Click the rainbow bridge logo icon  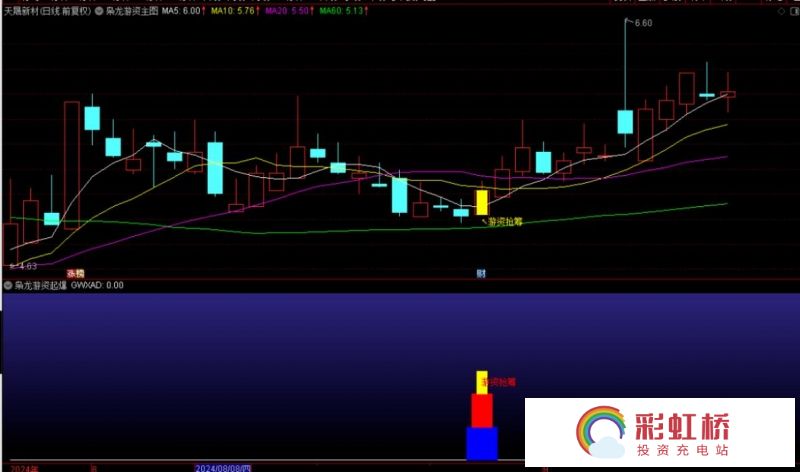click(x=600, y=433)
